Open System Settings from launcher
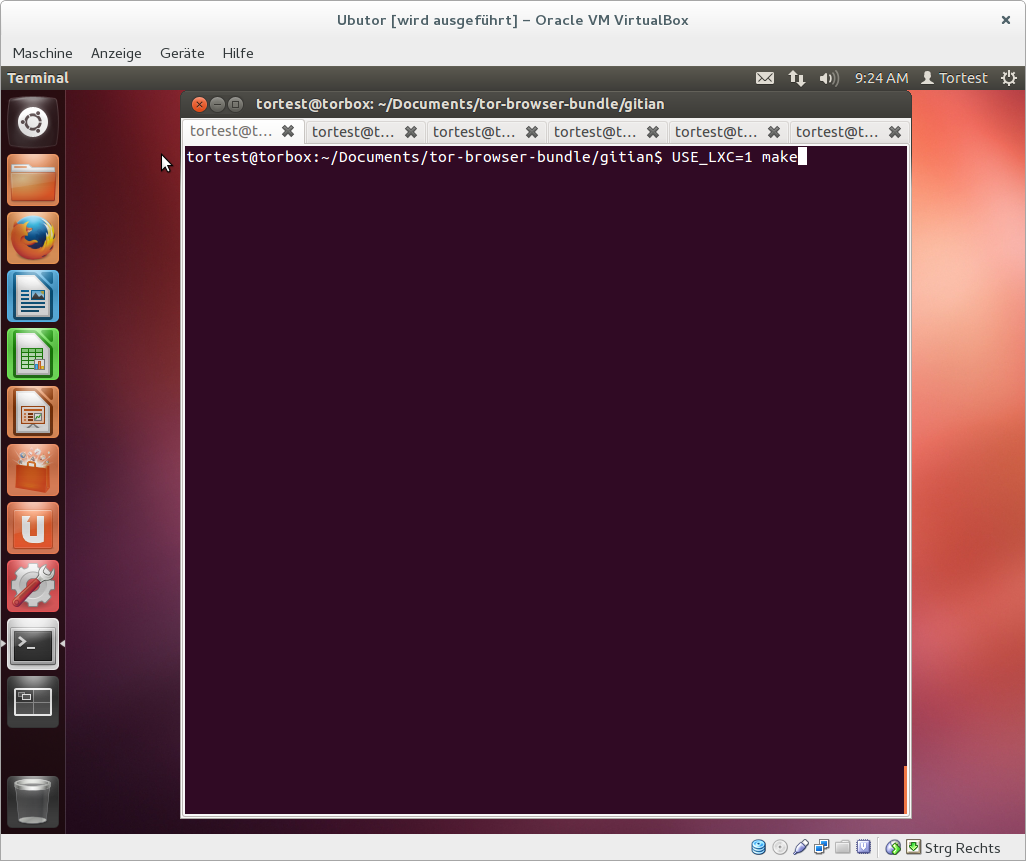This screenshot has width=1026, height=861. pos(33,586)
